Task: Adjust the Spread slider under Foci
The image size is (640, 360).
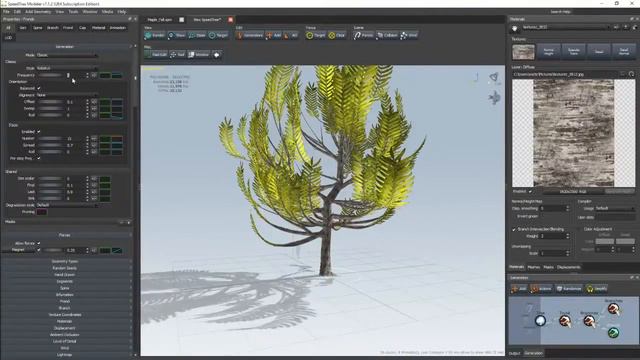Action: tap(50, 145)
